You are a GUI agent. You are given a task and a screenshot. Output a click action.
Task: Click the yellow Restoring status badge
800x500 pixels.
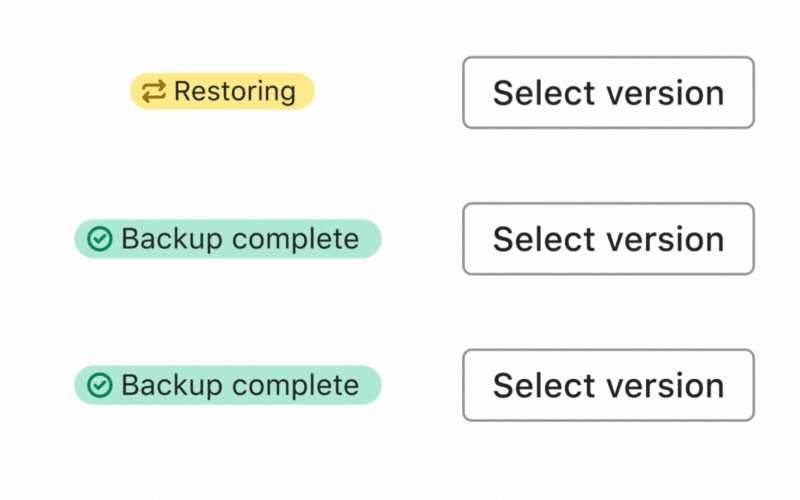222,92
